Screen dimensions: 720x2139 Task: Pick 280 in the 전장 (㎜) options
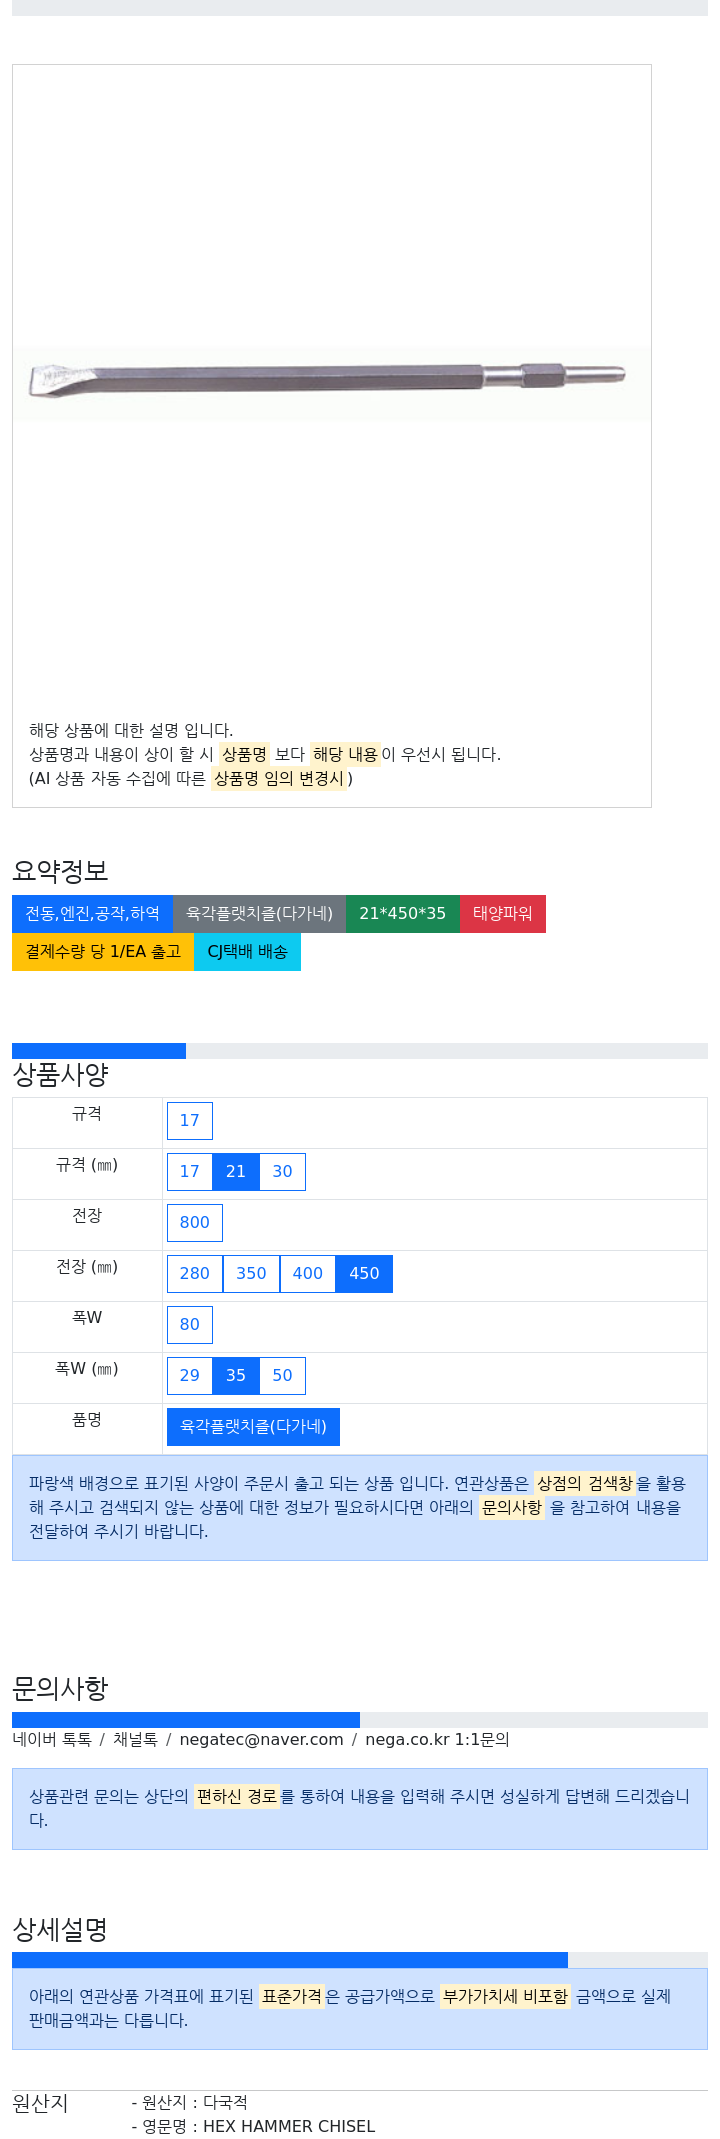point(195,1274)
